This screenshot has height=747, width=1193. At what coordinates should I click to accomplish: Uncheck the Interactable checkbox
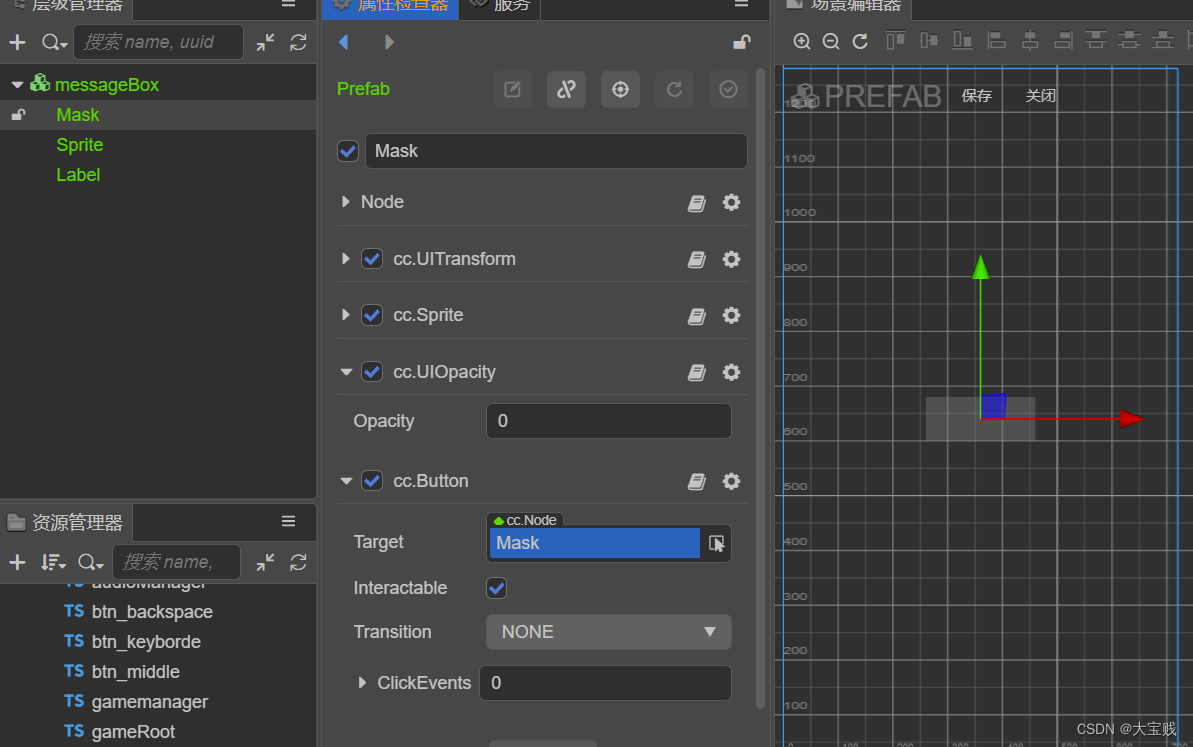(497, 588)
